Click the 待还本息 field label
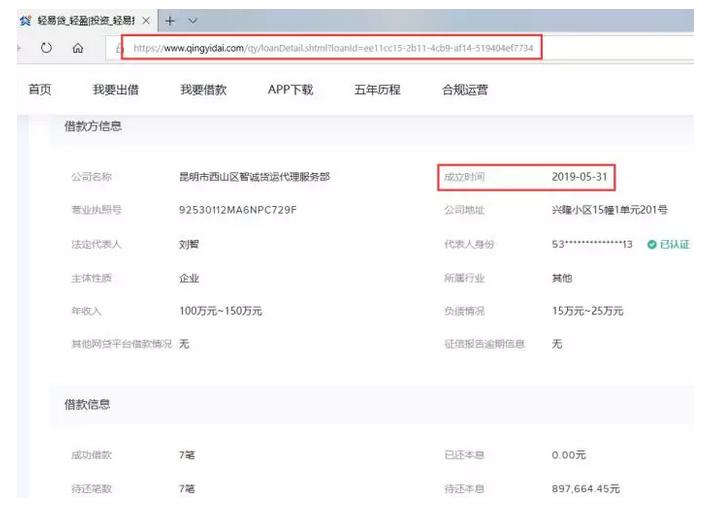 [464, 489]
